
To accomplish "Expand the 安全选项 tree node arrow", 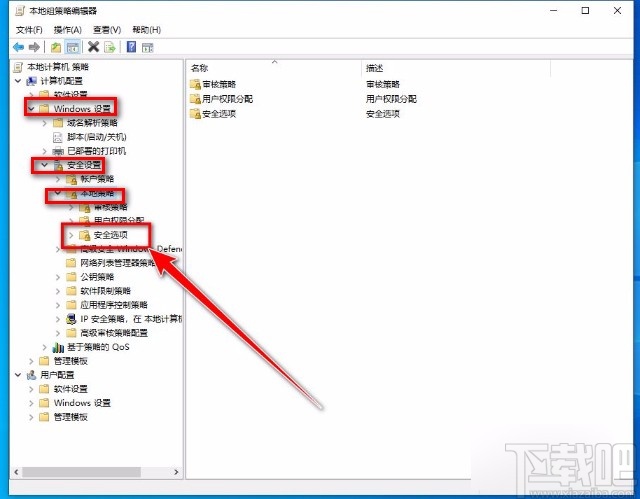I will pos(71,235).
